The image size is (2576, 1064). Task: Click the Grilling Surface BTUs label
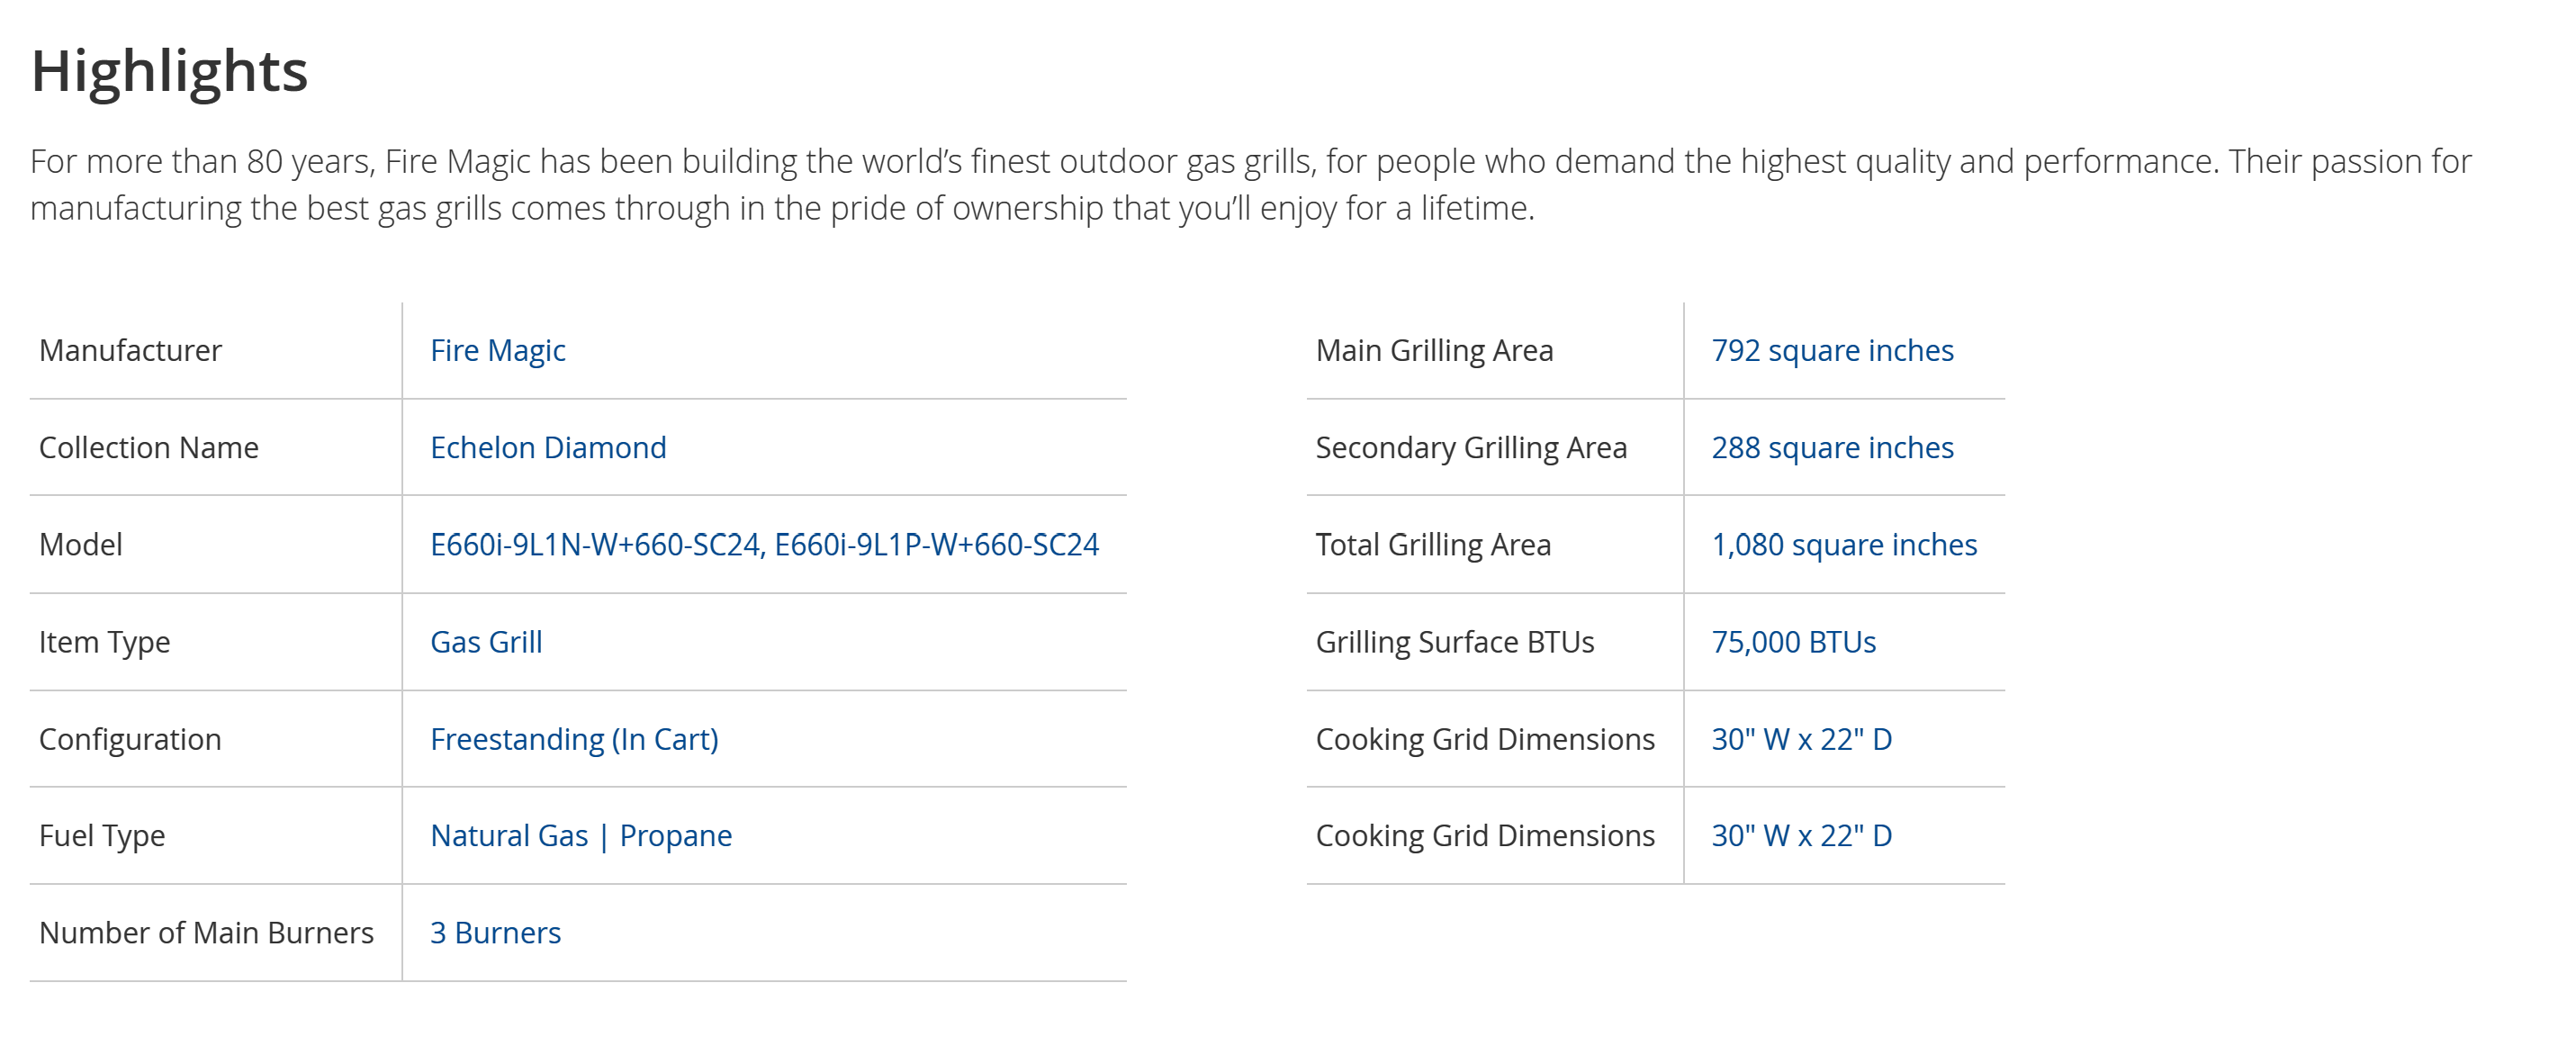coord(1454,641)
